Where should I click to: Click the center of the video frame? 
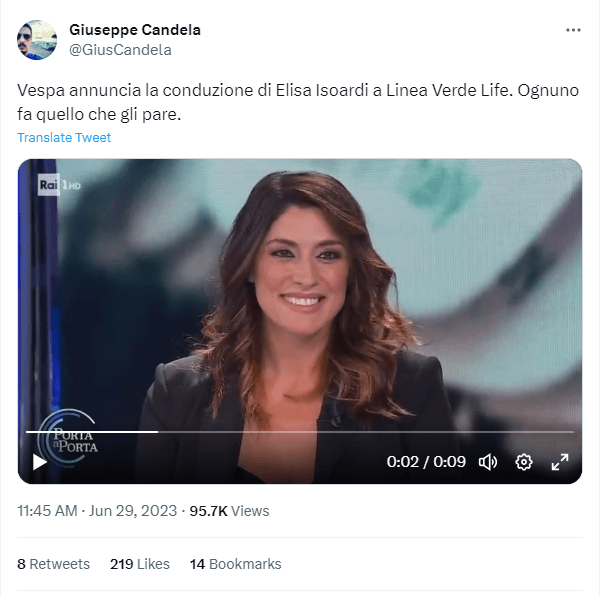[x=300, y=321]
